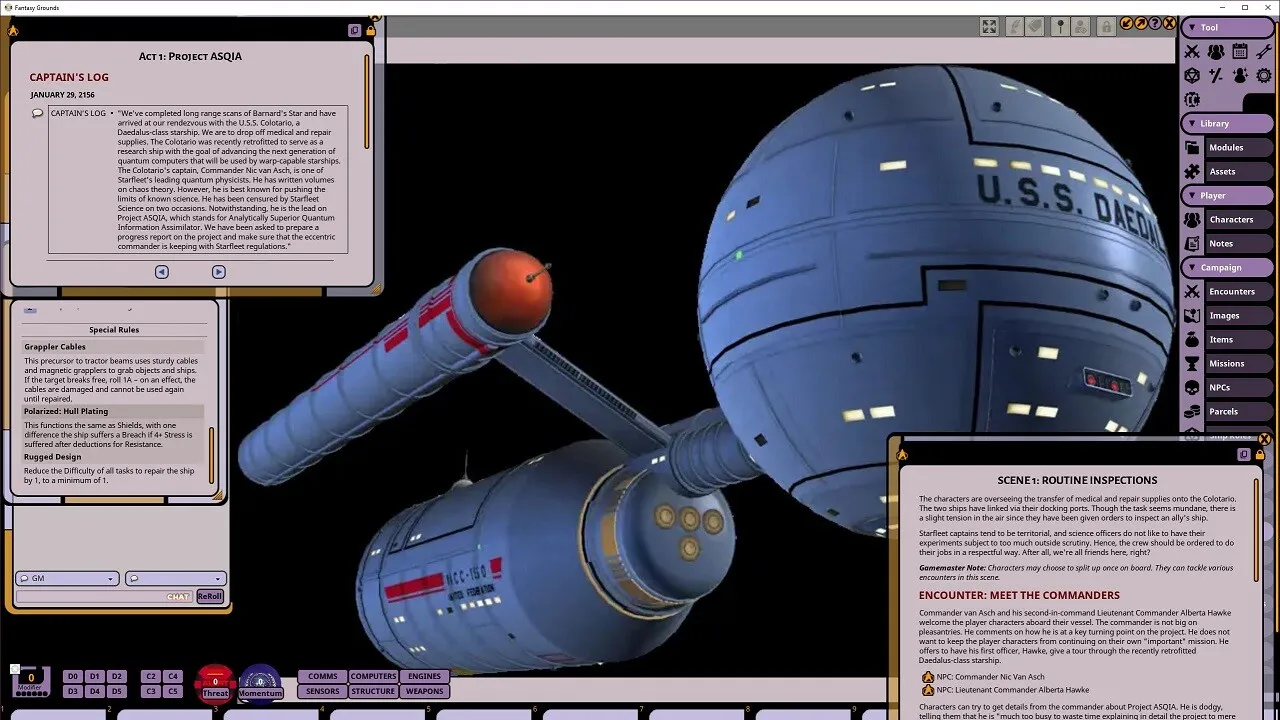Open the Notes list
The image size is (1280, 720).
1238,244
